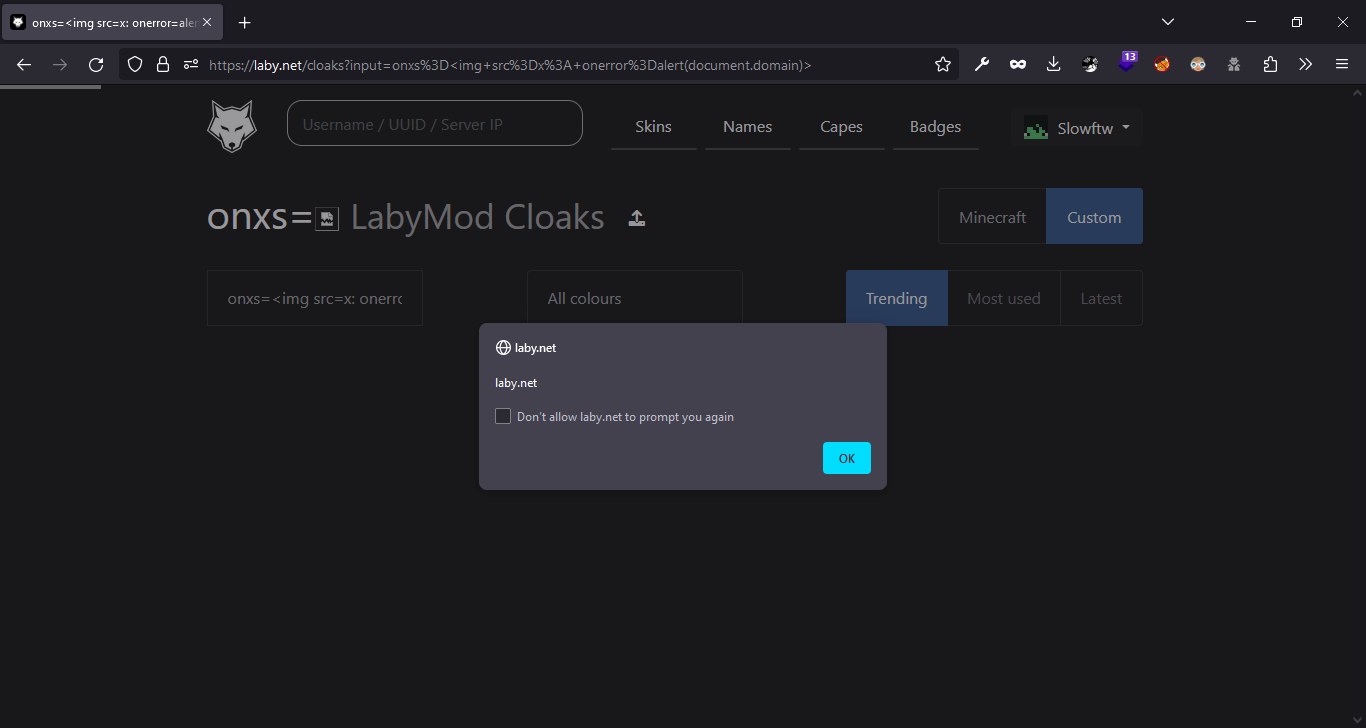Switch to the Minecraft cloaks tab
Viewport: 1366px width, 728px height.
pyautogui.click(x=993, y=217)
